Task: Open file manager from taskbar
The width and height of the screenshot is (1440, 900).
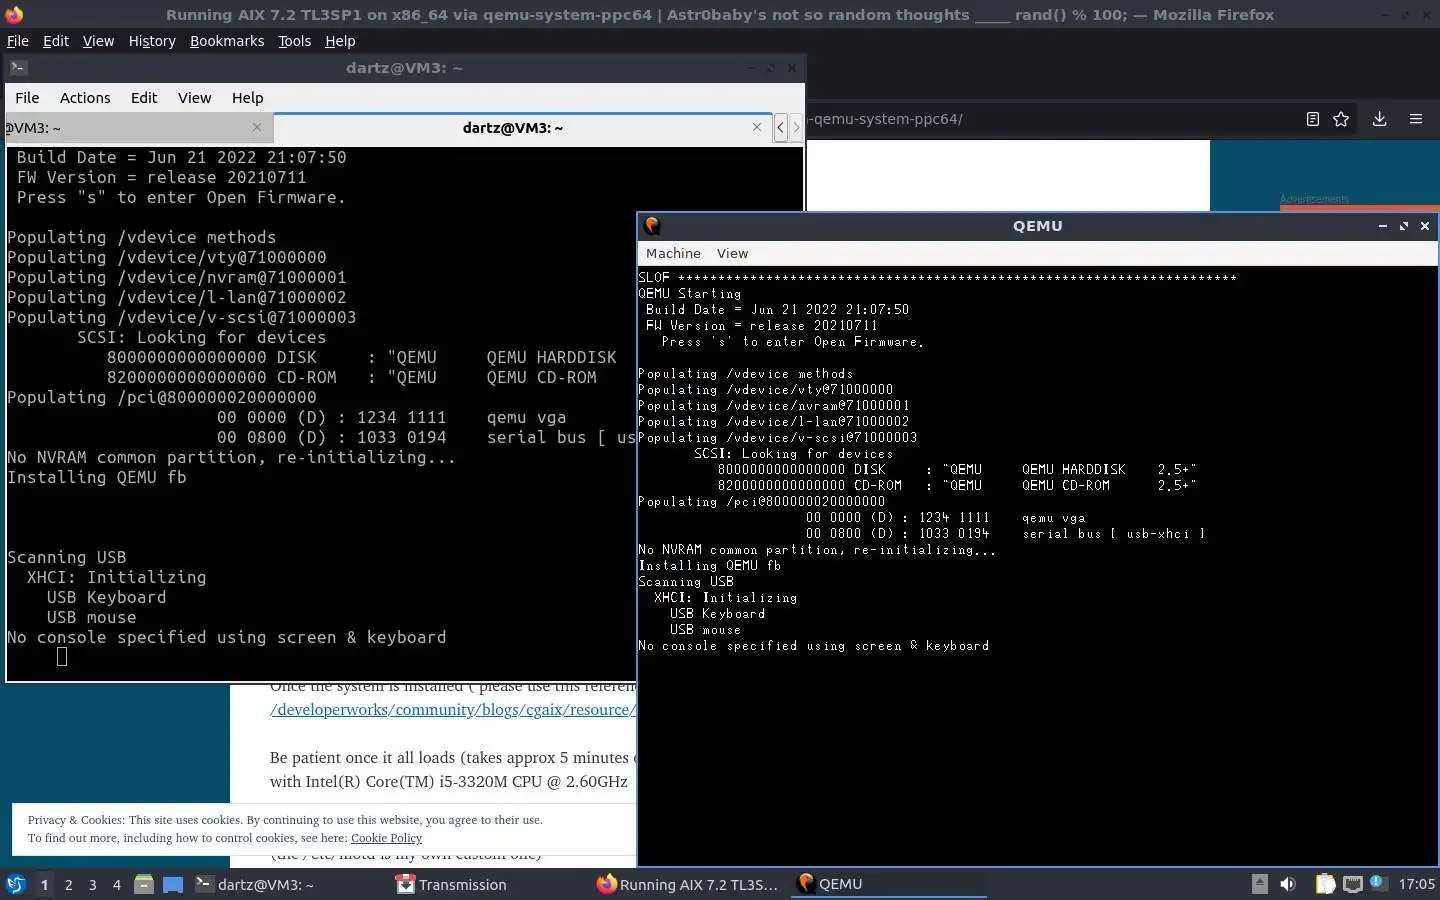Action: pos(144,884)
